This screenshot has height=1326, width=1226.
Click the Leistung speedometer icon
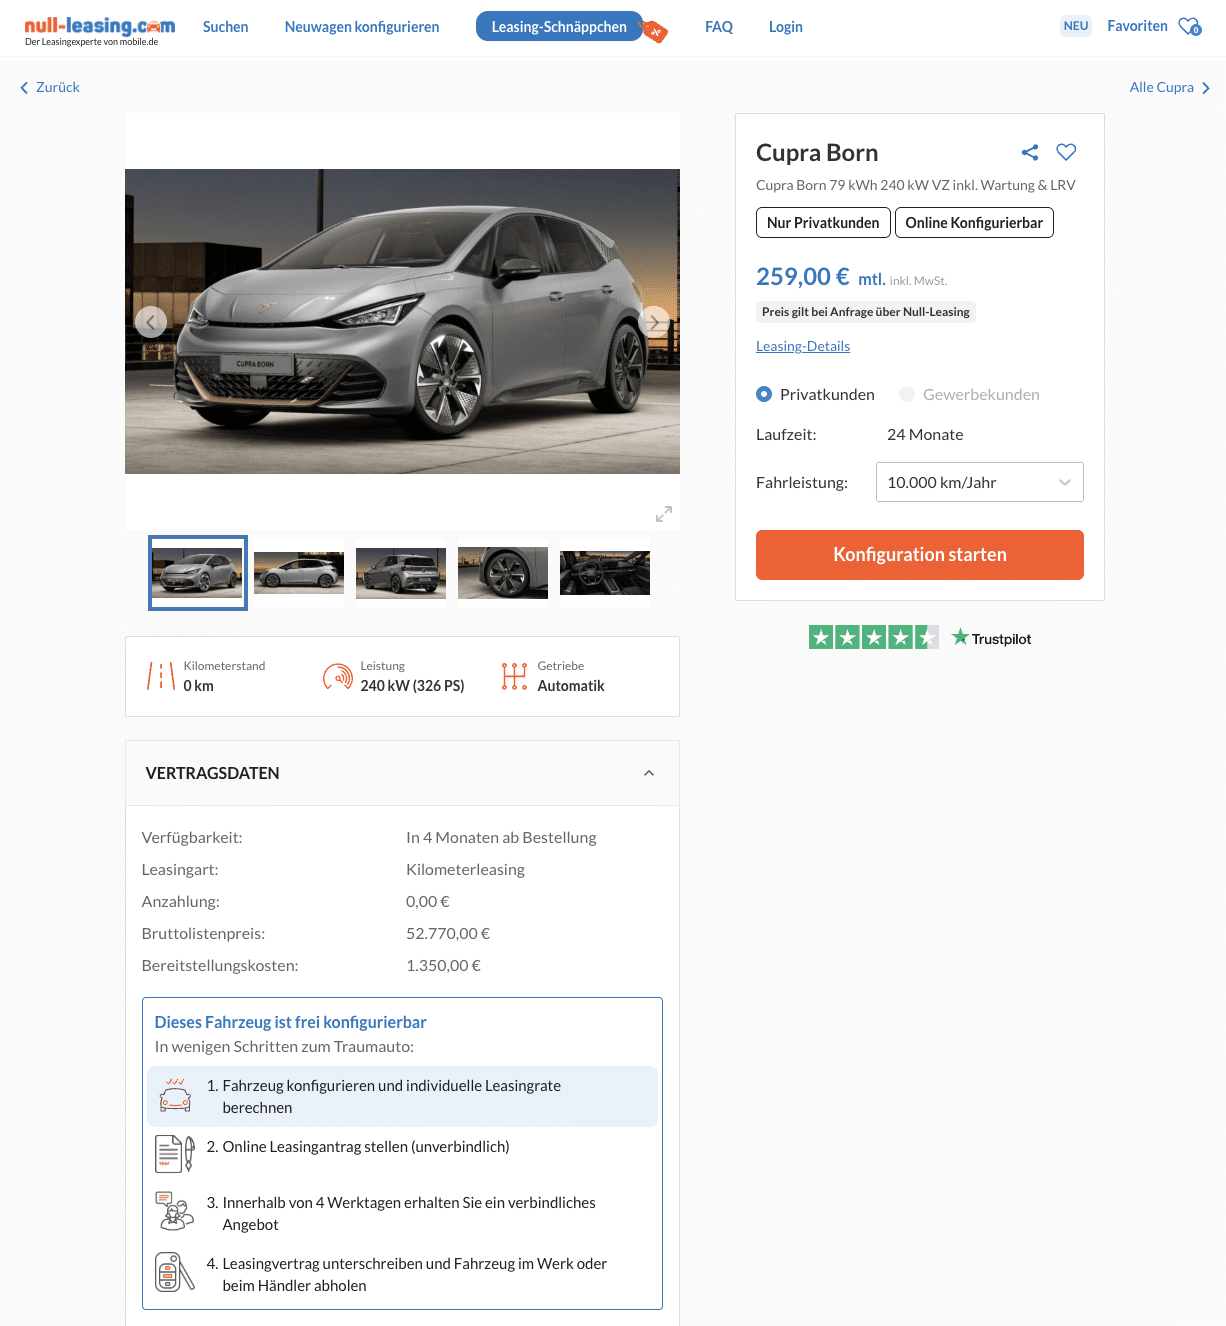click(338, 677)
